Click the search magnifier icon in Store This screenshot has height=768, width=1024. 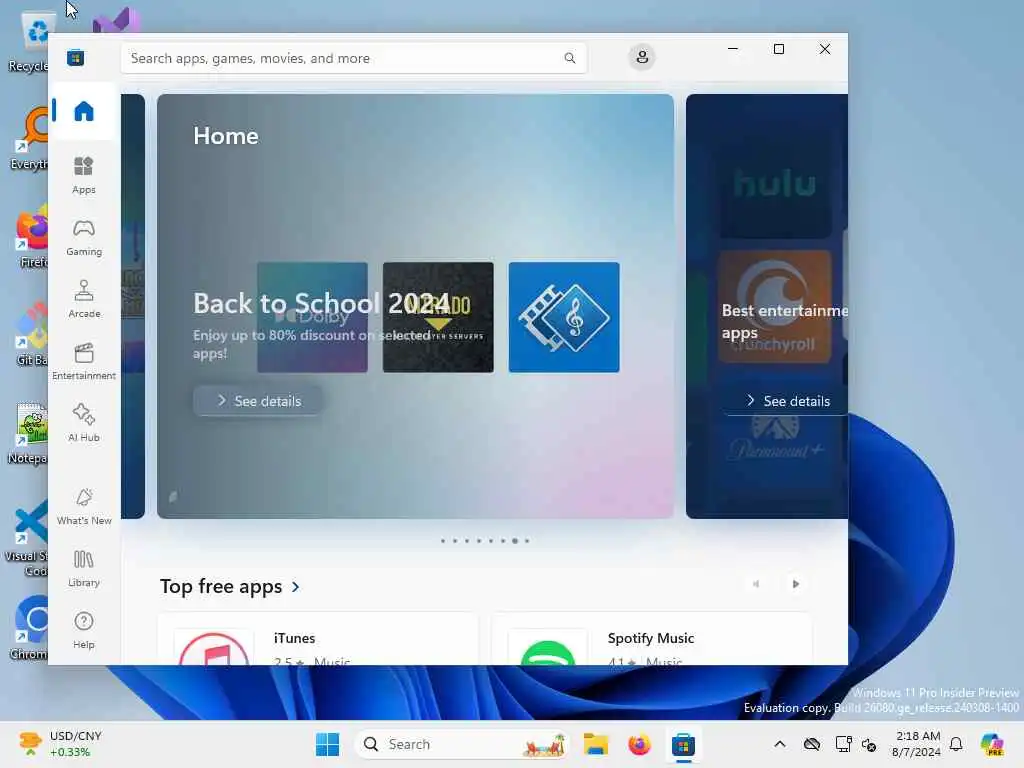569,58
